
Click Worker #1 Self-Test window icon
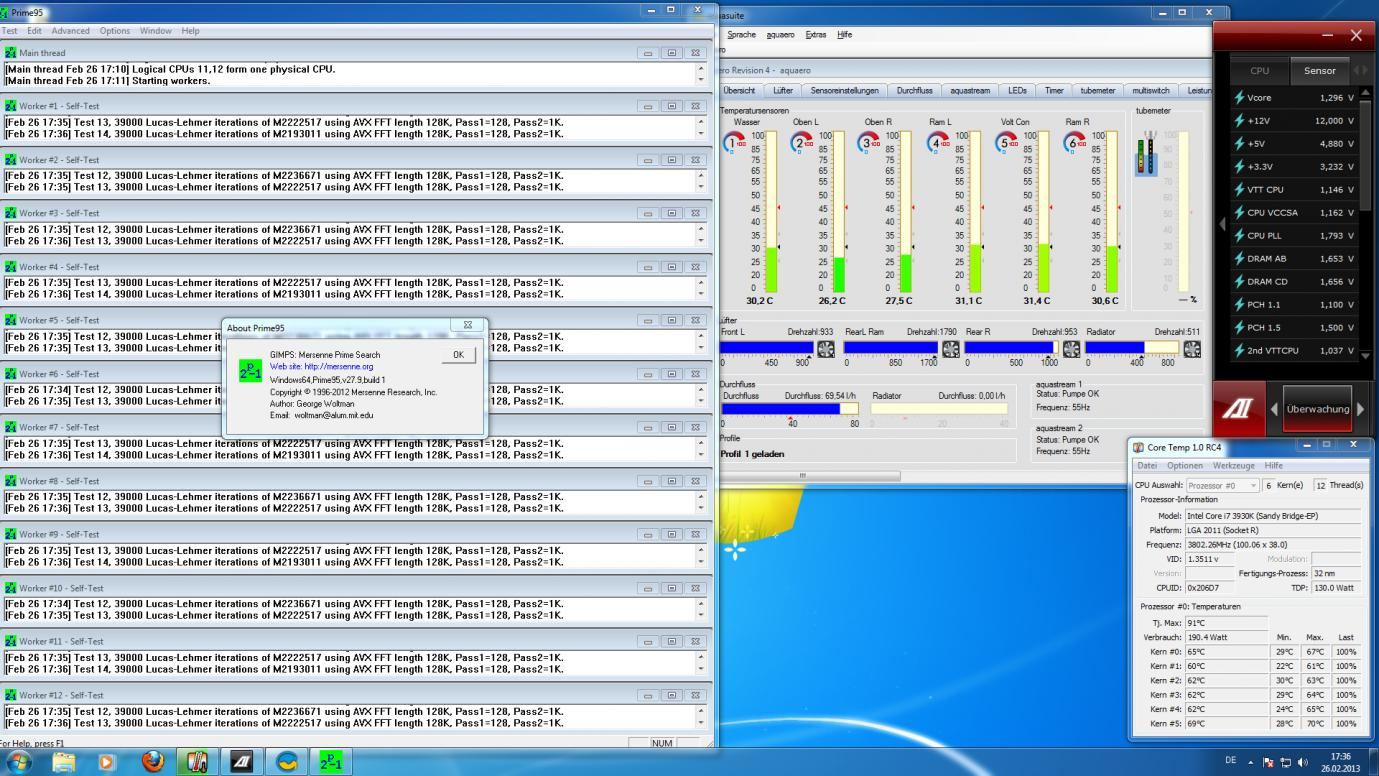pyautogui.click(x=11, y=106)
